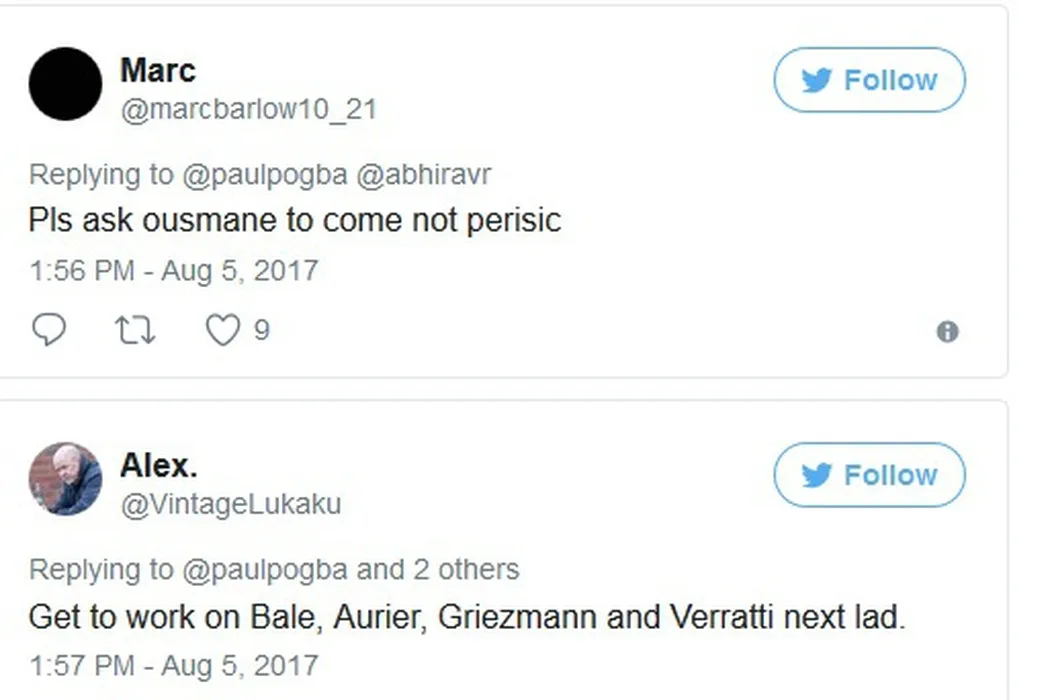Screen dimensions: 1050x700
Task: Open the @abhiravr mention
Action: [x=424, y=174]
